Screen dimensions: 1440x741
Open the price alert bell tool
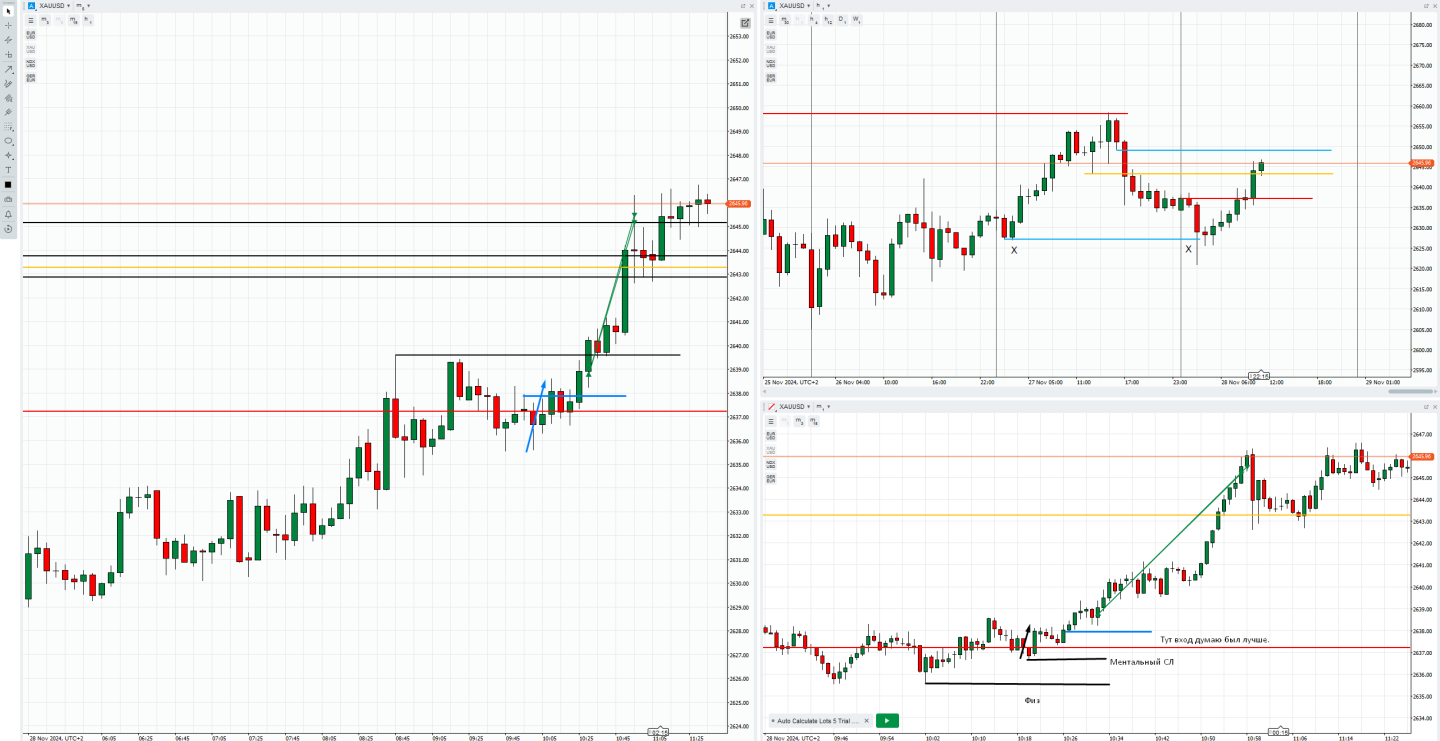8,214
